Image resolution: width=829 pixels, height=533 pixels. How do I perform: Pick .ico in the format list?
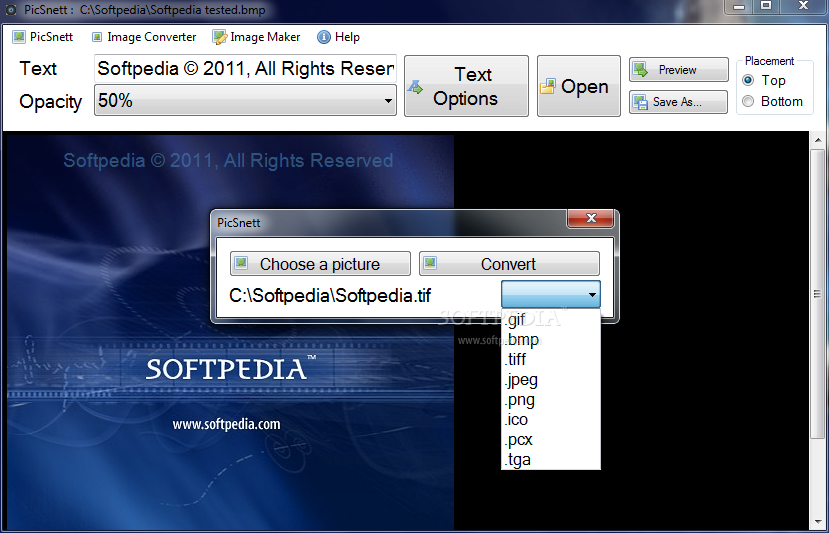tap(551, 420)
